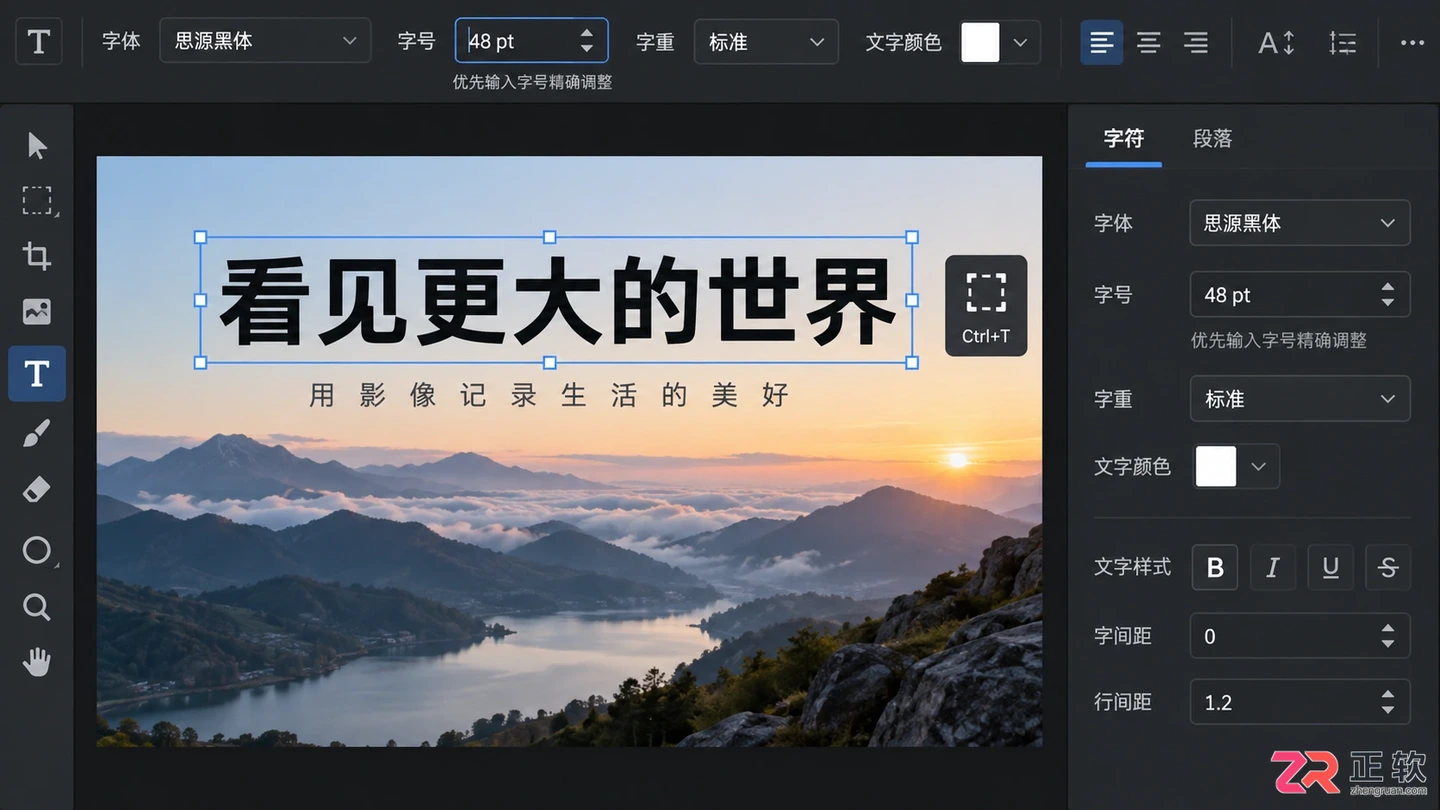Click the 字间距 value field
The image size is (1440, 810).
1300,636
